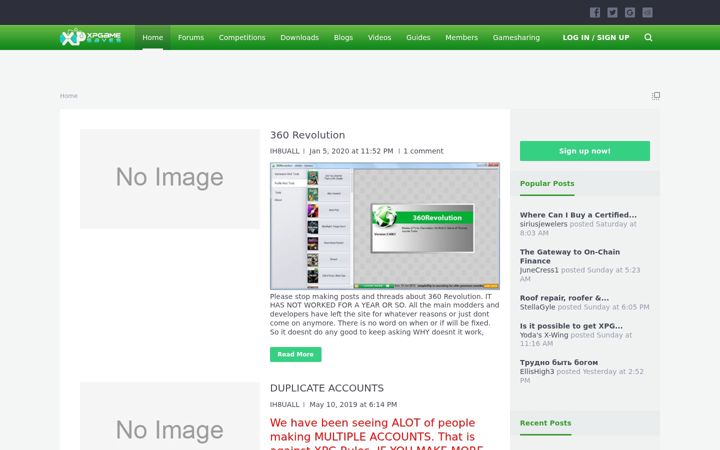Click user EllisHigh3
Viewport: 720px width, 450px height.
point(537,371)
